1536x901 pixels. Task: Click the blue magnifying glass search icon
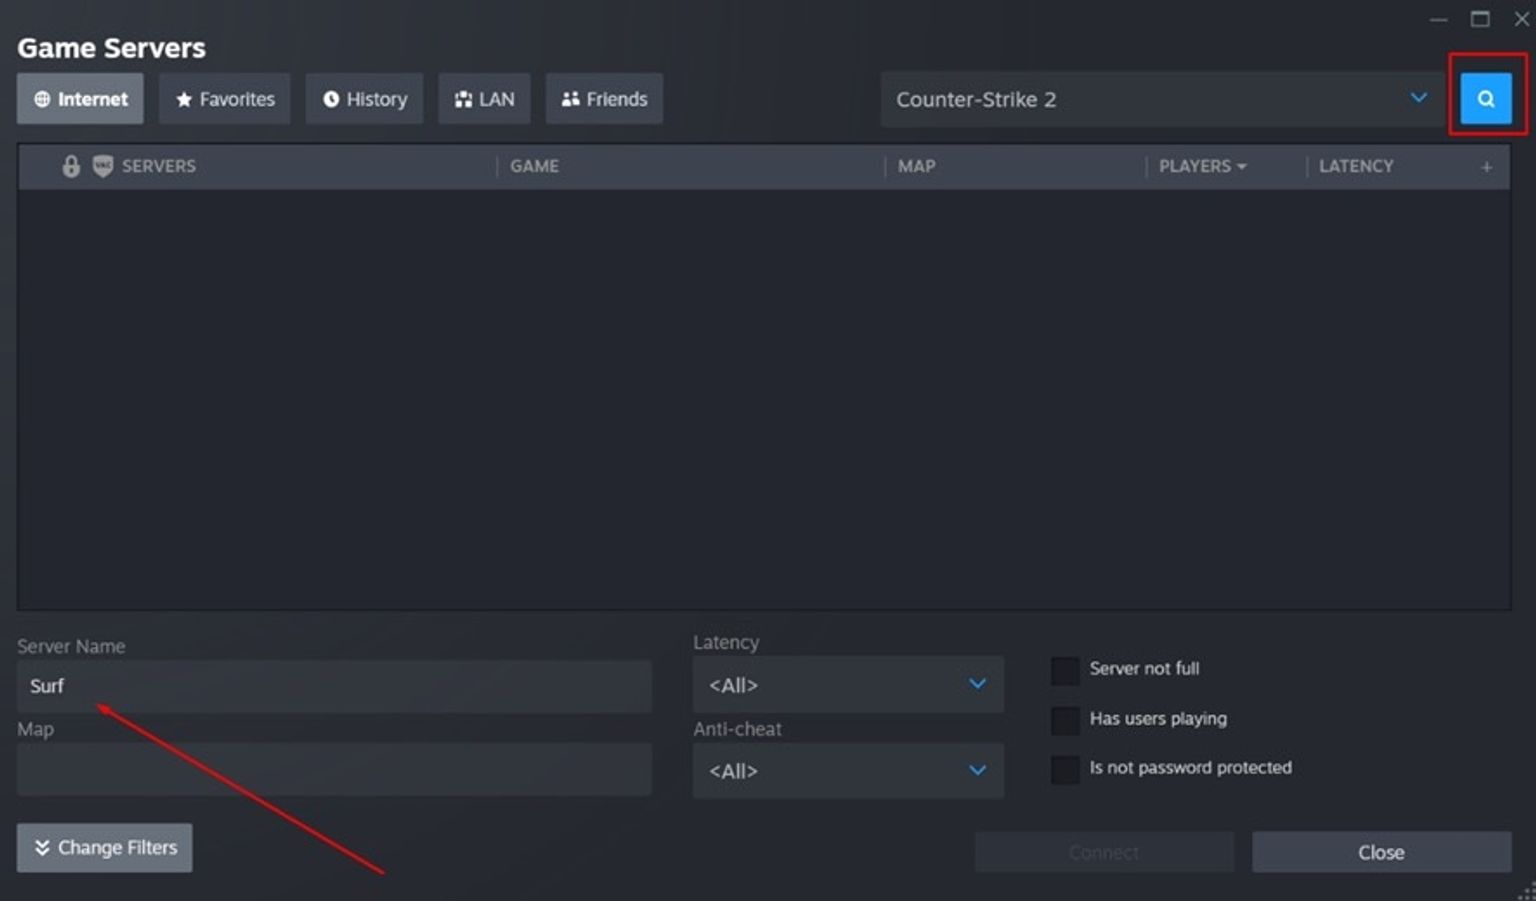pyautogui.click(x=1486, y=98)
